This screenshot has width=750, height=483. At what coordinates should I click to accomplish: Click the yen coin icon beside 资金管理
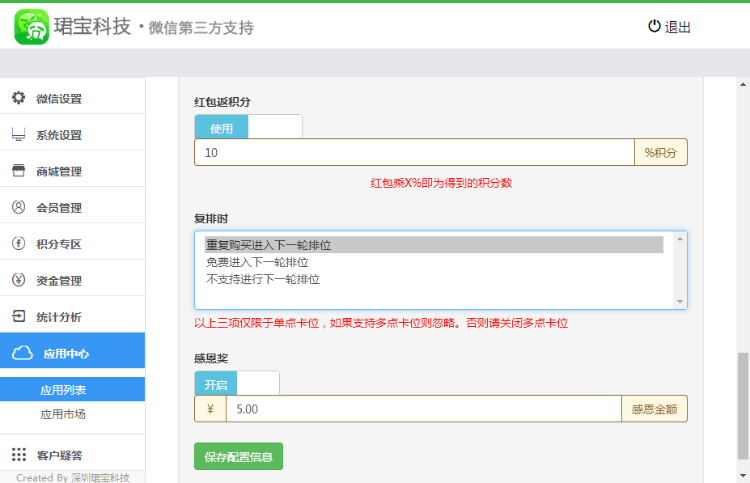tap(19, 280)
